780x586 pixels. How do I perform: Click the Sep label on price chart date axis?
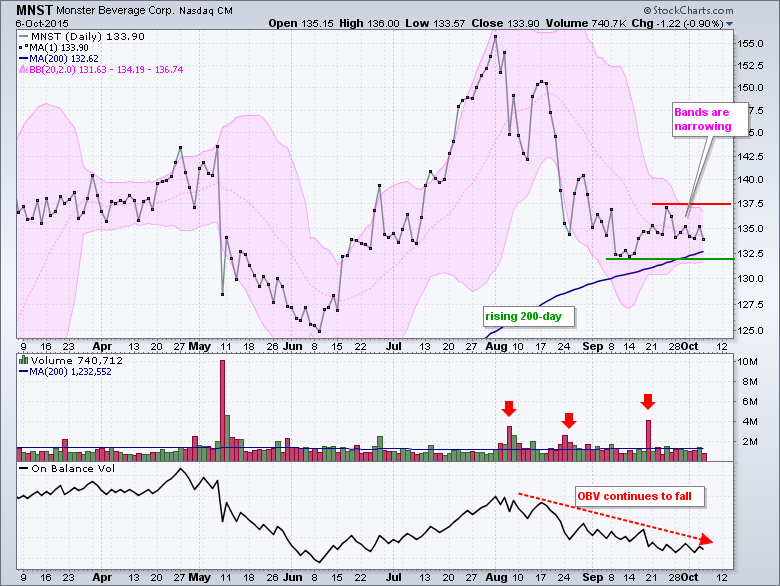[x=592, y=347]
